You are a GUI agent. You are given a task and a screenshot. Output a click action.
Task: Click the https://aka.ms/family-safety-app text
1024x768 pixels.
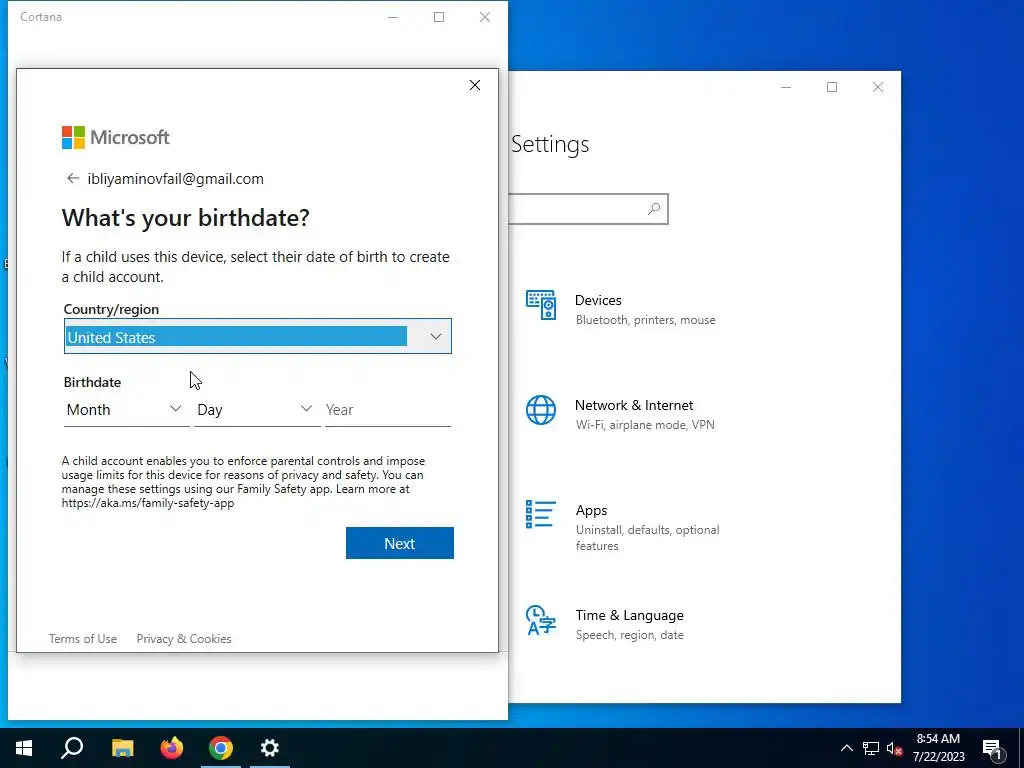[148, 503]
